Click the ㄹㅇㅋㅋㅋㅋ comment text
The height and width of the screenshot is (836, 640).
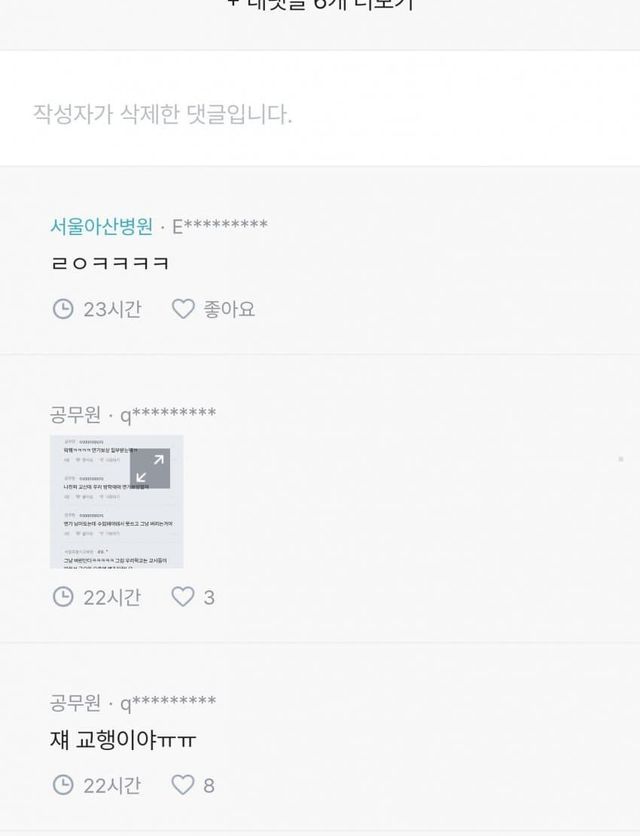point(110,263)
